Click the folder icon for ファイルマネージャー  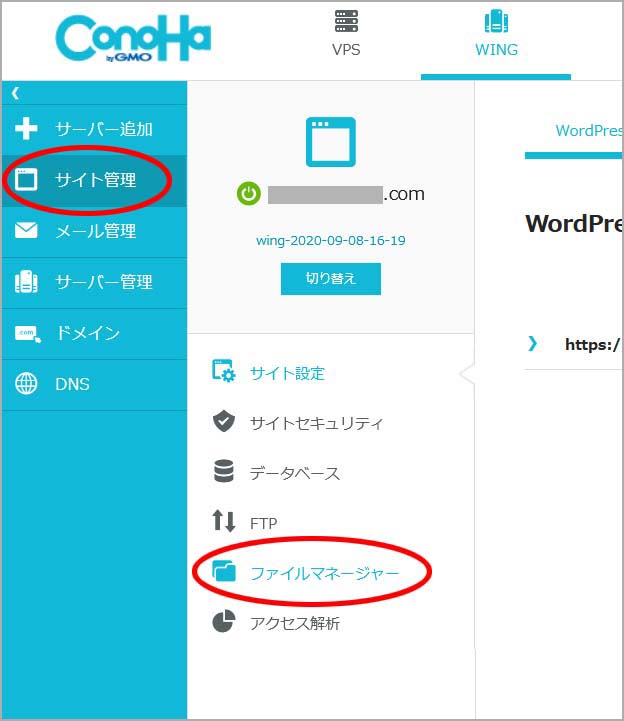pos(224,571)
